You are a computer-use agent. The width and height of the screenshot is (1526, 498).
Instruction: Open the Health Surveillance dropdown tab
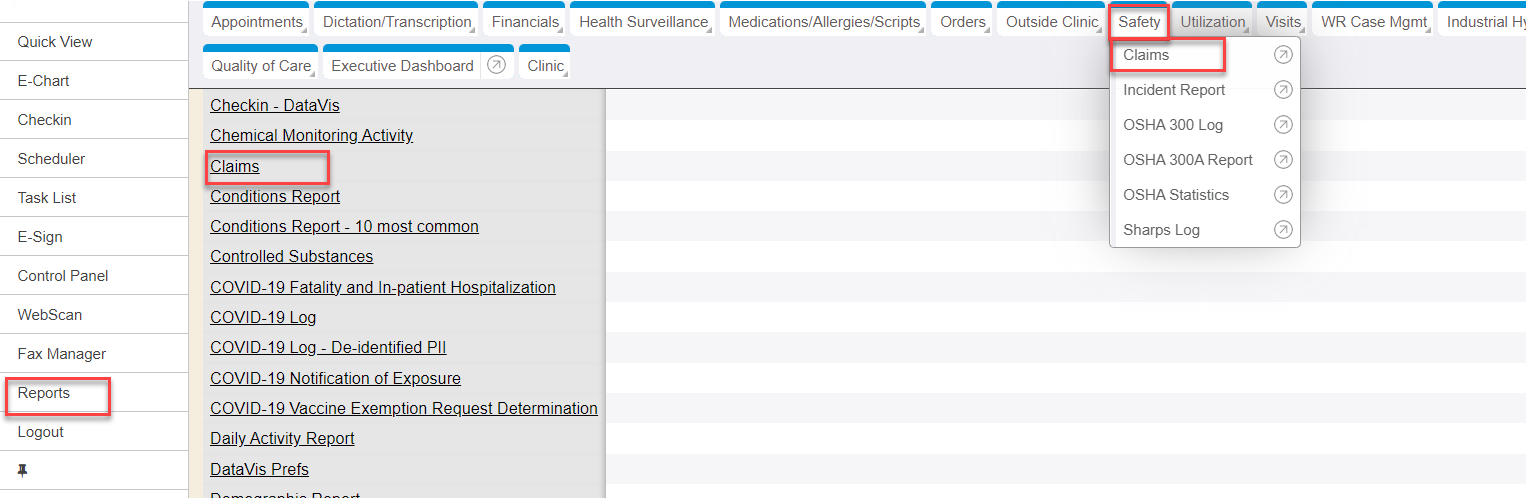click(x=643, y=22)
